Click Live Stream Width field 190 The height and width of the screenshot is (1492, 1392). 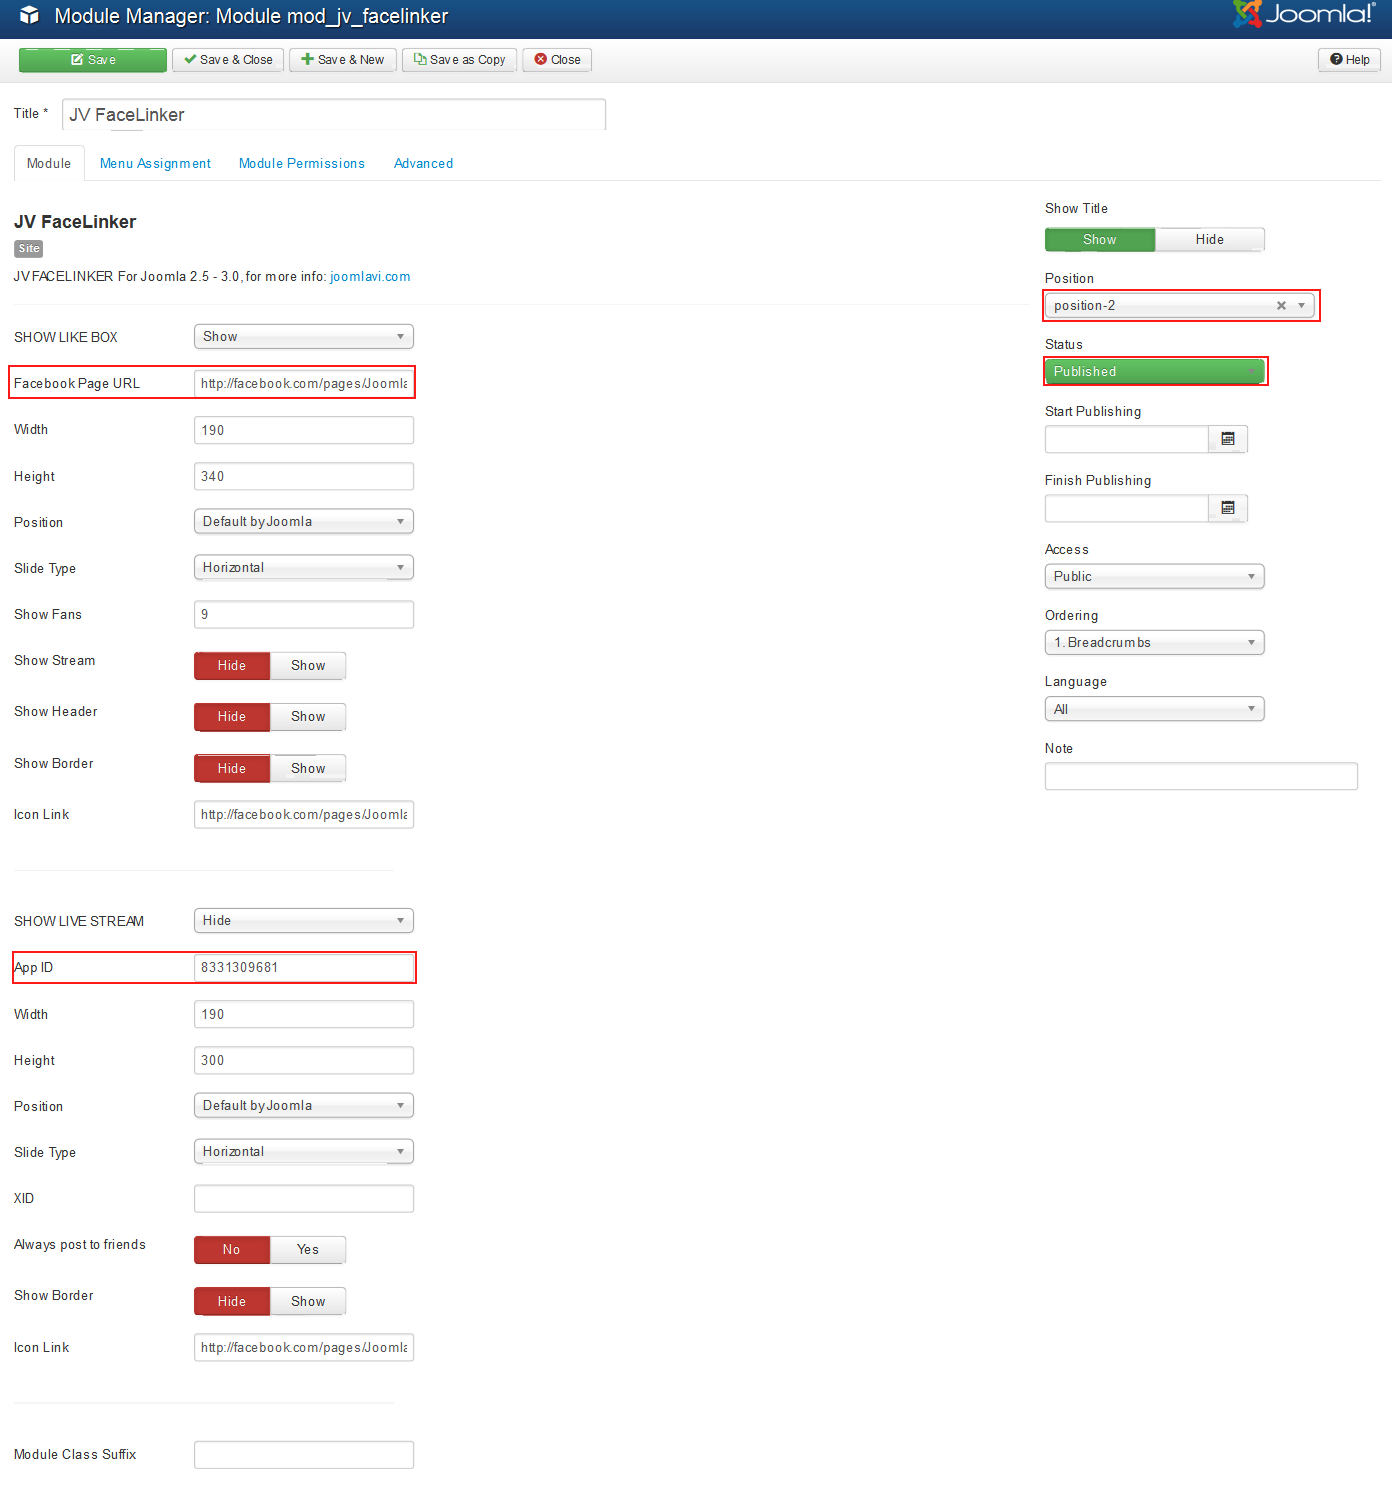click(304, 1015)
